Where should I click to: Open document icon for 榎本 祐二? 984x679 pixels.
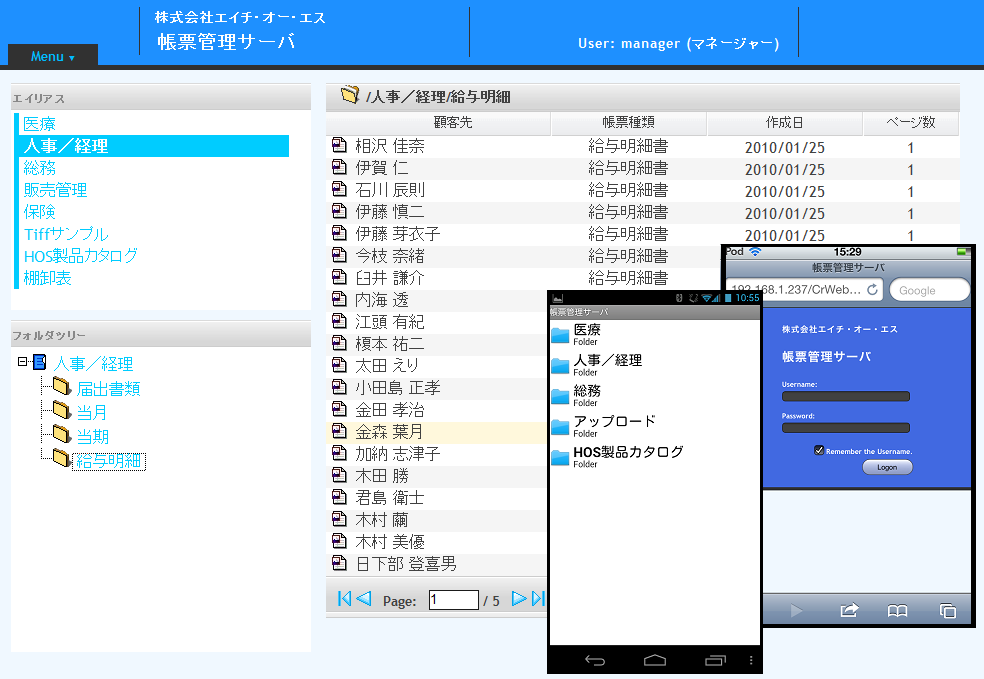pos(339,343)
